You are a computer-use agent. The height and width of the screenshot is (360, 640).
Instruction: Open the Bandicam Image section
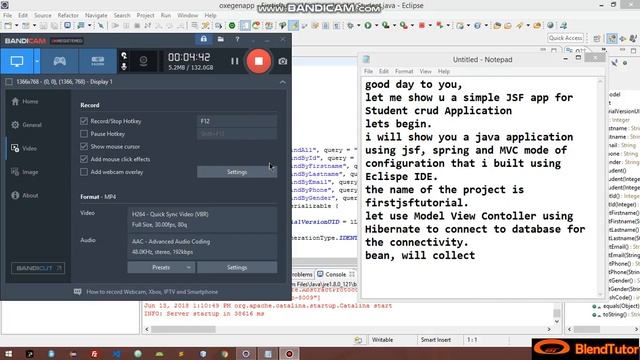click(x=25, y=172)
